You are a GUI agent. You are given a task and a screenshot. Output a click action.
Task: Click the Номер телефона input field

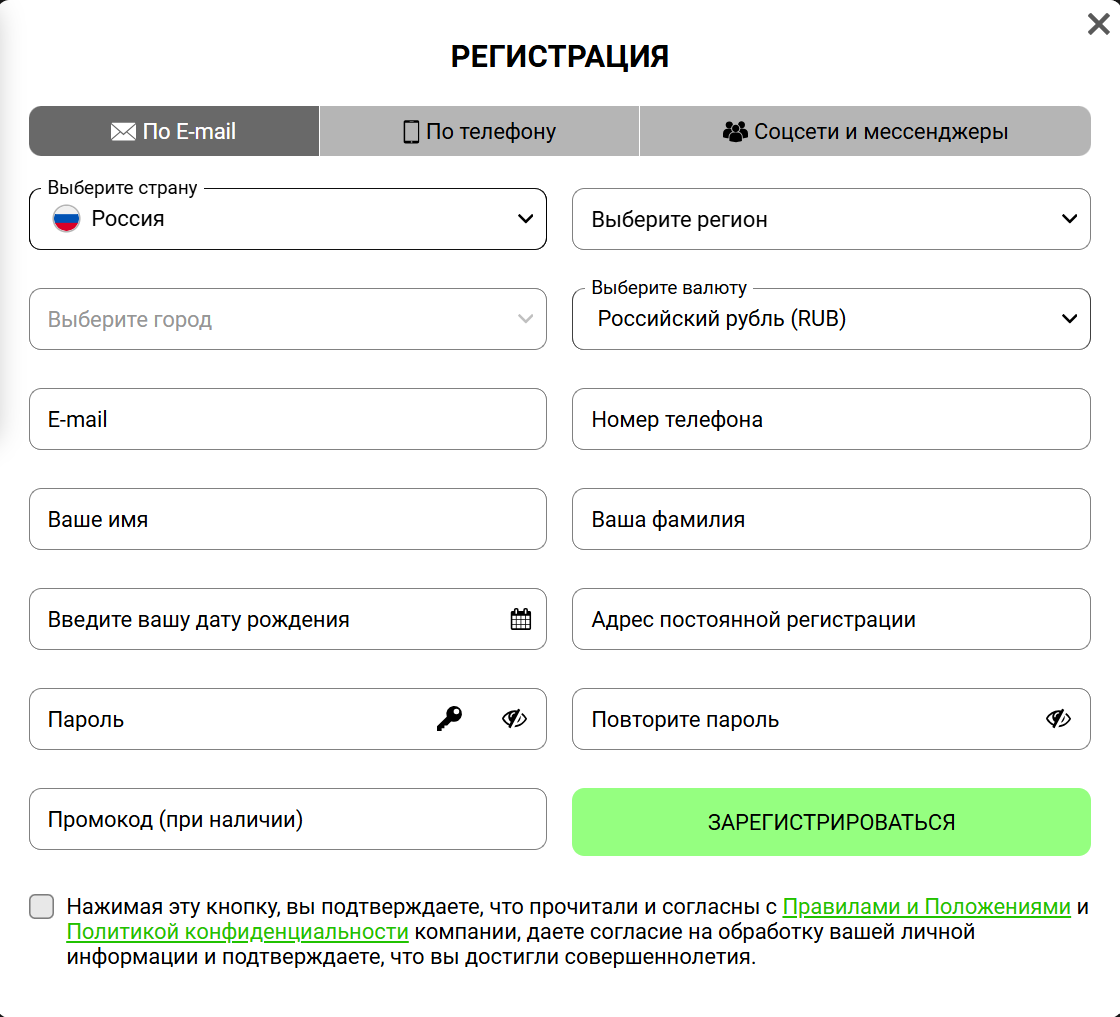(830, 420)
